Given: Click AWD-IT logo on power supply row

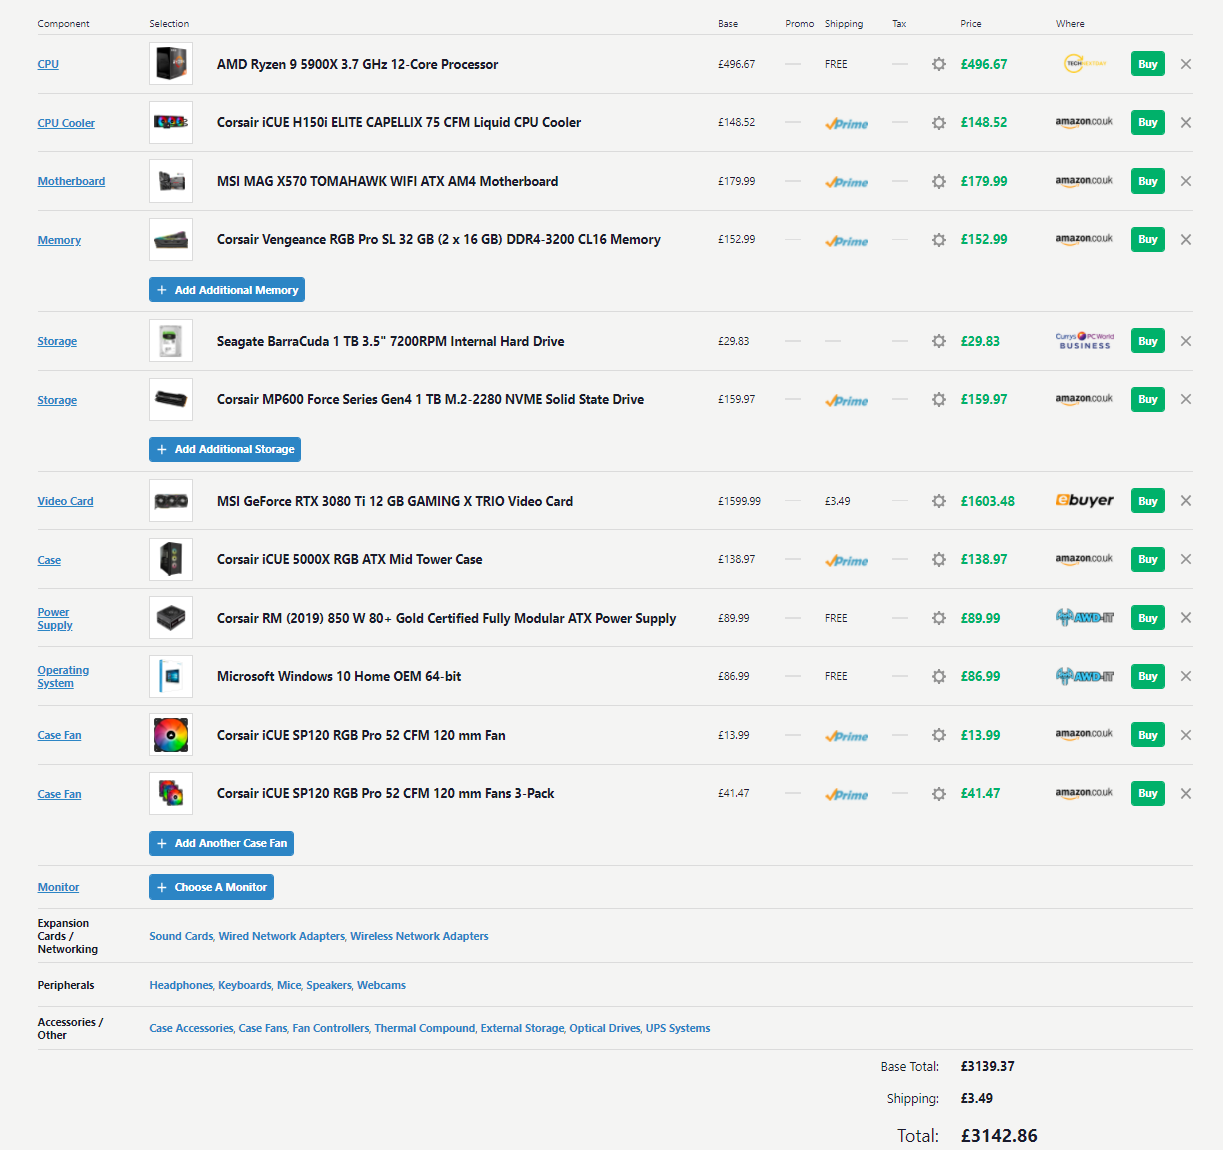Looking at the screenshot, I should [x=1085, y=618].
